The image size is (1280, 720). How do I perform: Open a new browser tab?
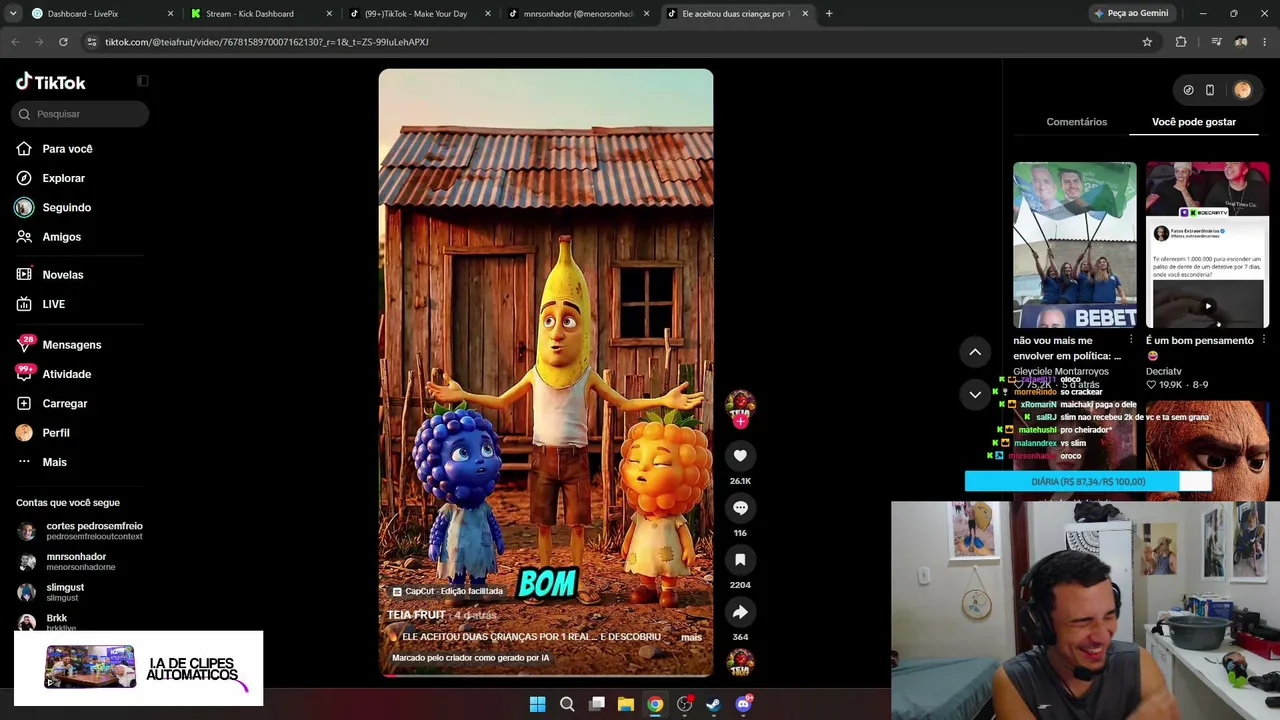click(x=829, y=14)
